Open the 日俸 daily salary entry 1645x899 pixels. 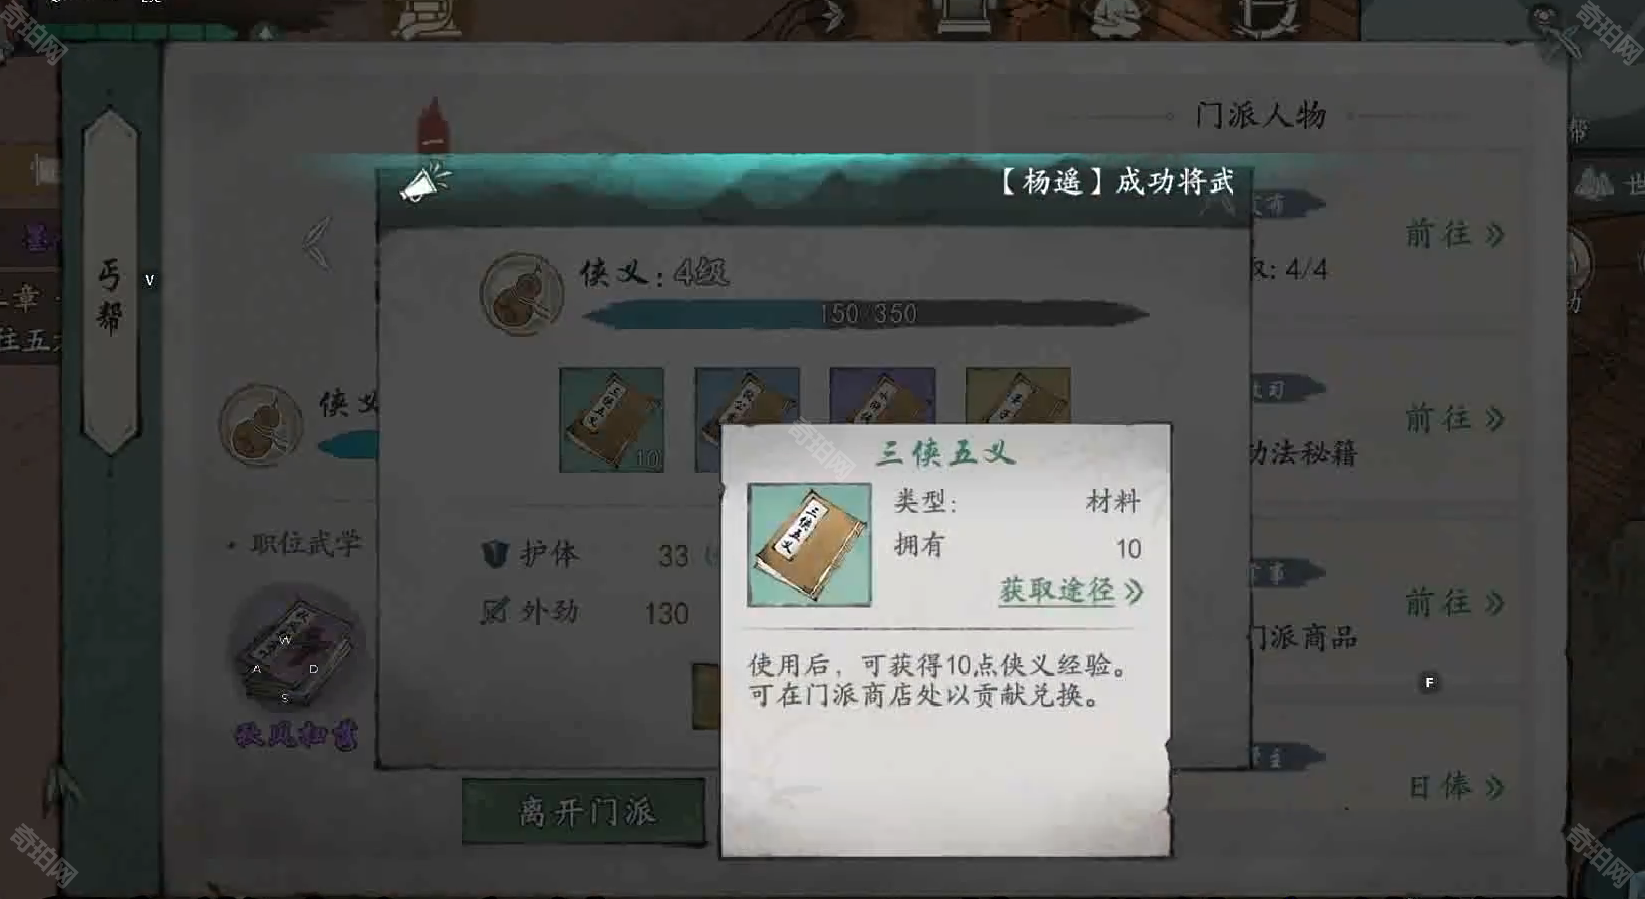[1455, 787]
